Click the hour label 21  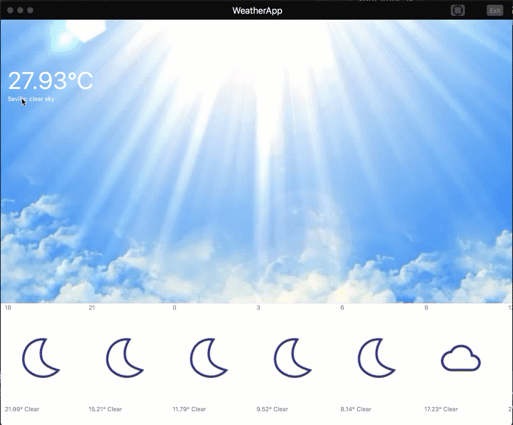(x=92, y=308)
